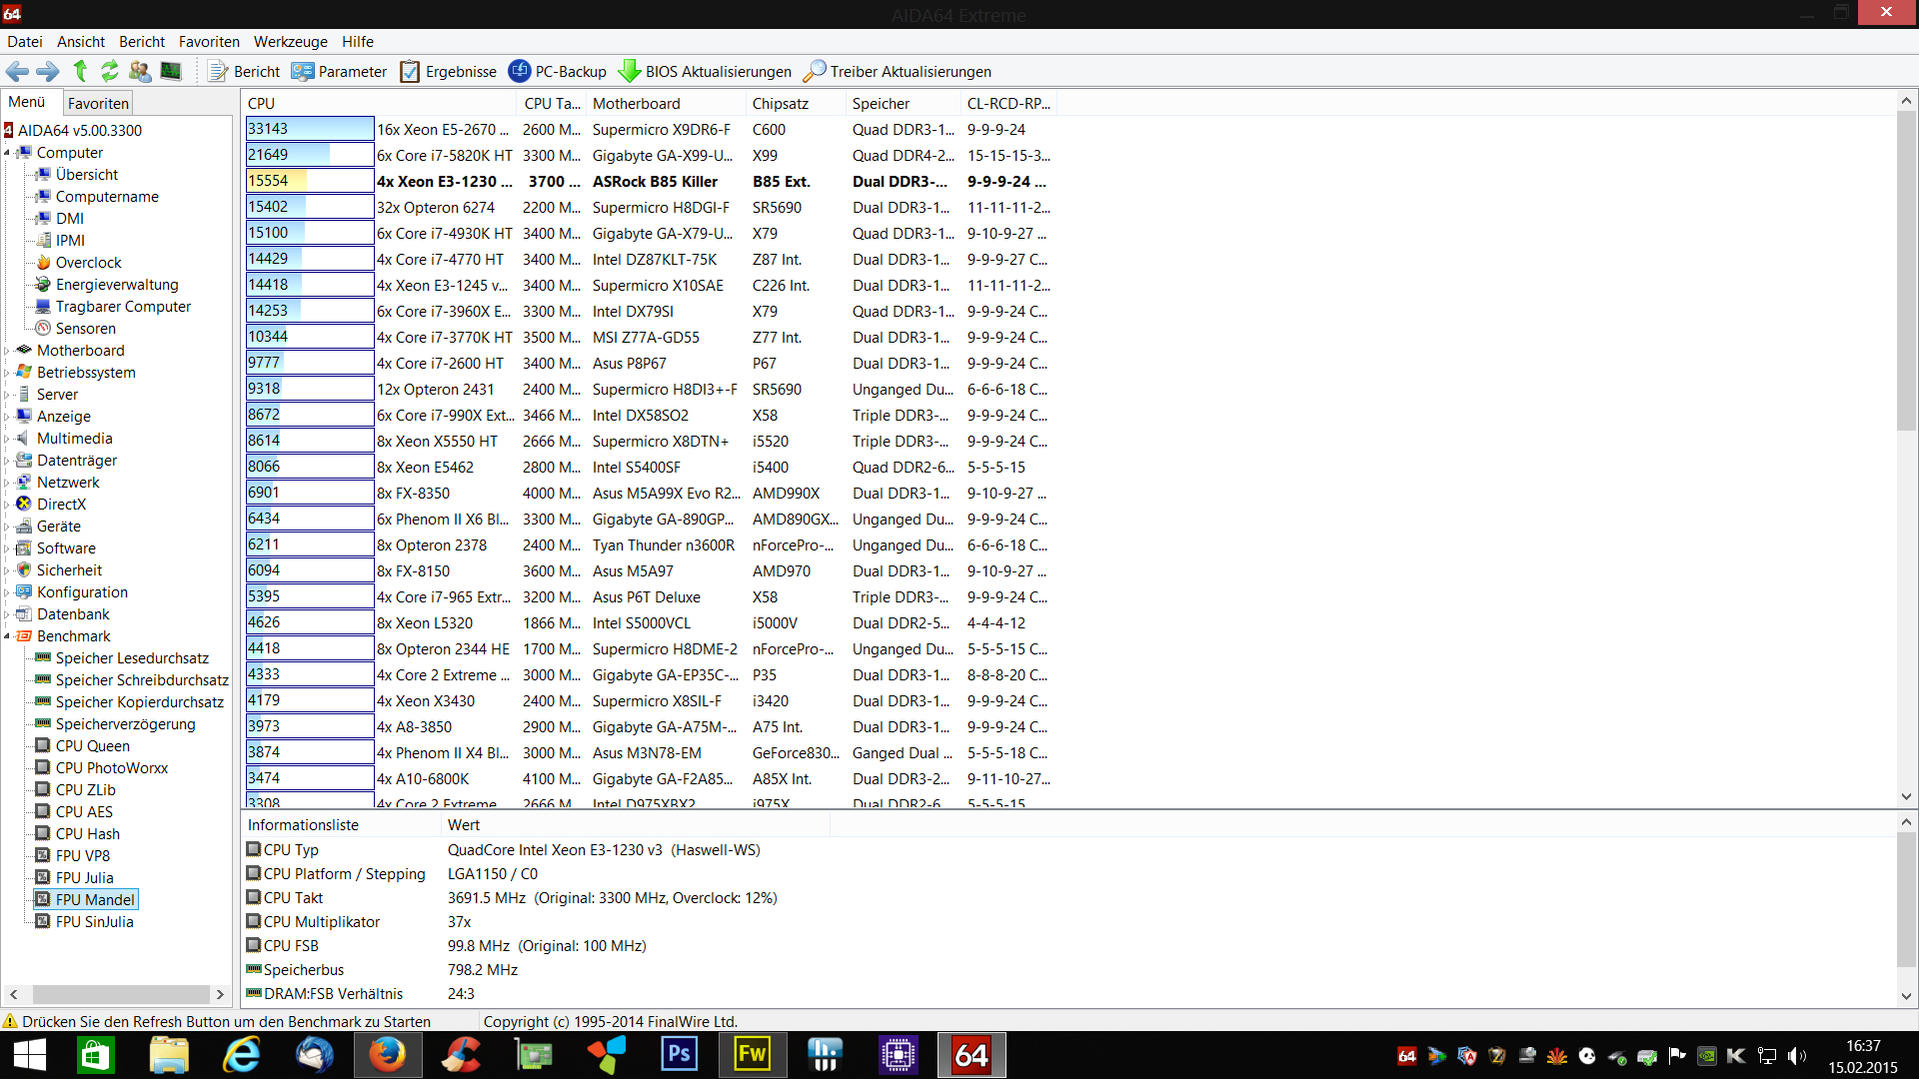1919x1079 pixels.
Task: Click the Back arrow toolbar icon
Action: [17, 71]
